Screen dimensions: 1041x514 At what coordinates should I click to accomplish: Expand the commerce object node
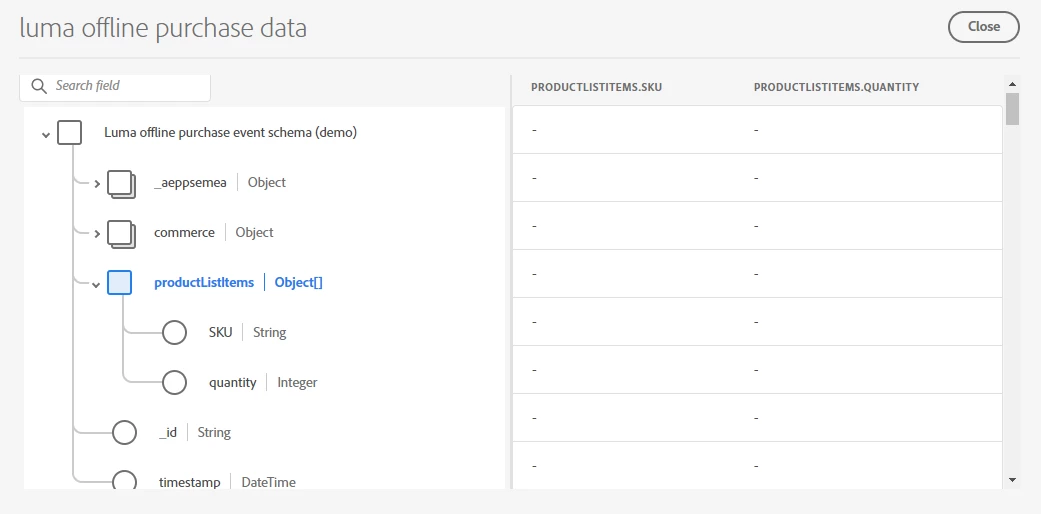click(97, 234)
